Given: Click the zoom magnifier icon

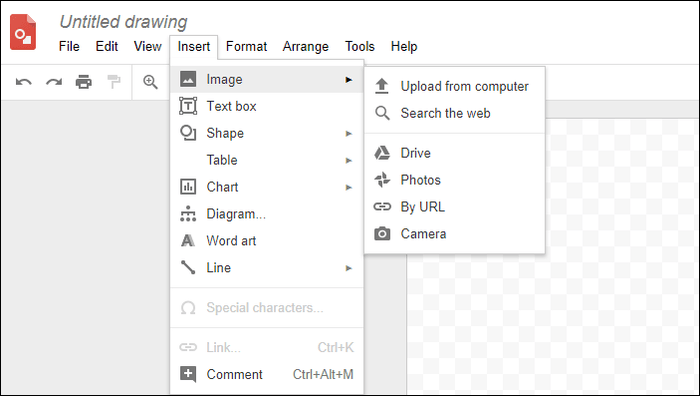Looking at the screenshot, I should pos(150,82).
